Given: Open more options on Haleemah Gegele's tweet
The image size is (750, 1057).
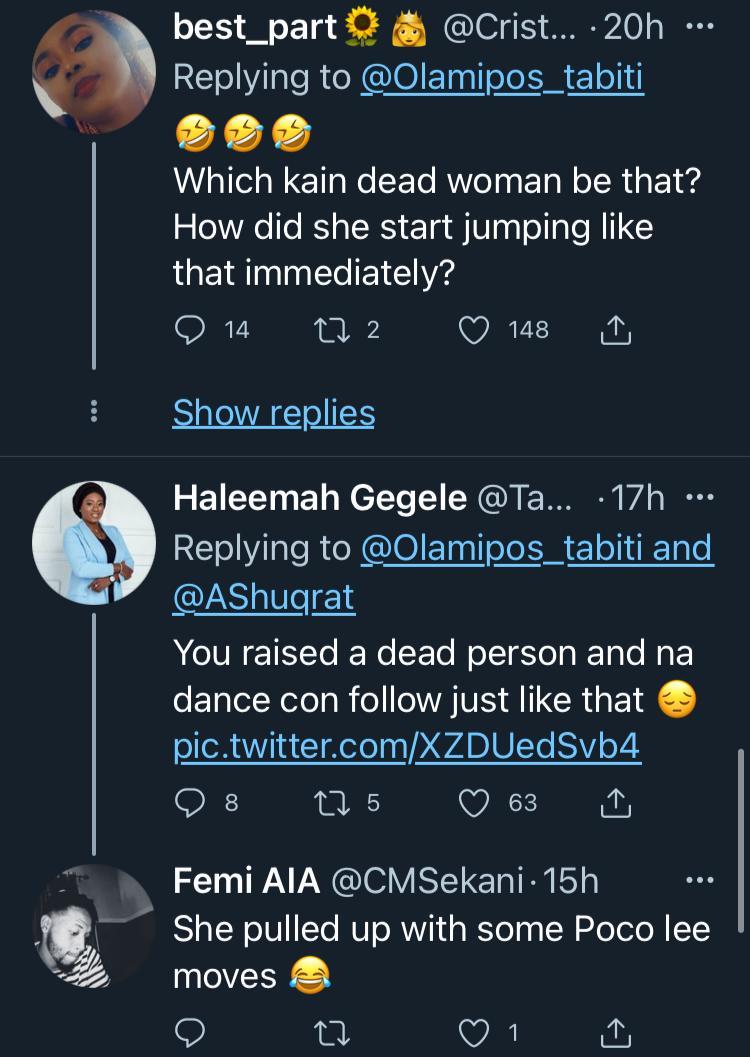Looking at the screenshot, I should 699,497.
